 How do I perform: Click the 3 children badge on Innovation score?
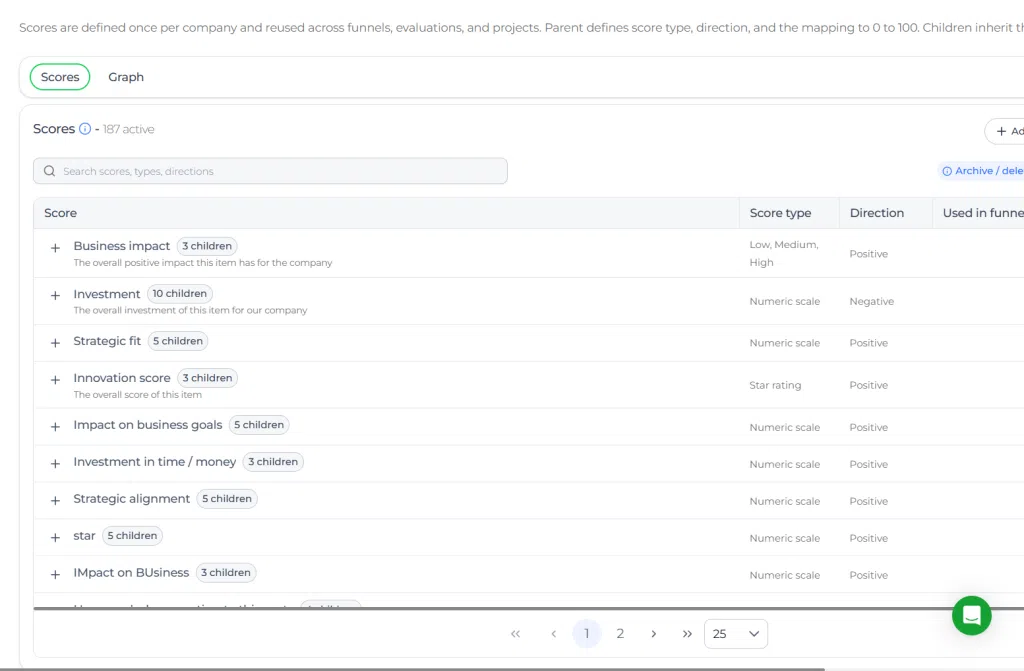coord(208,378)
